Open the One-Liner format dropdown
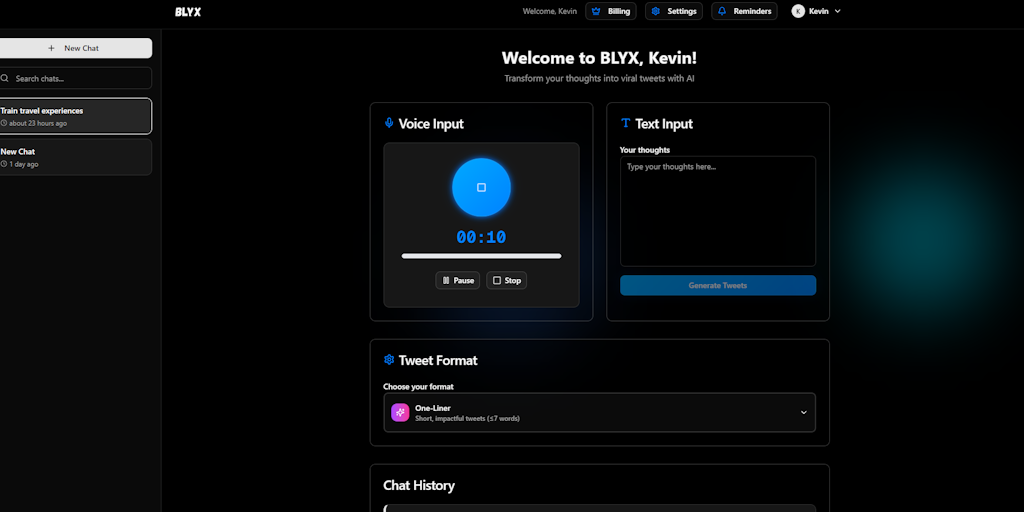The image size is (1024, 512). pos(600,412)
